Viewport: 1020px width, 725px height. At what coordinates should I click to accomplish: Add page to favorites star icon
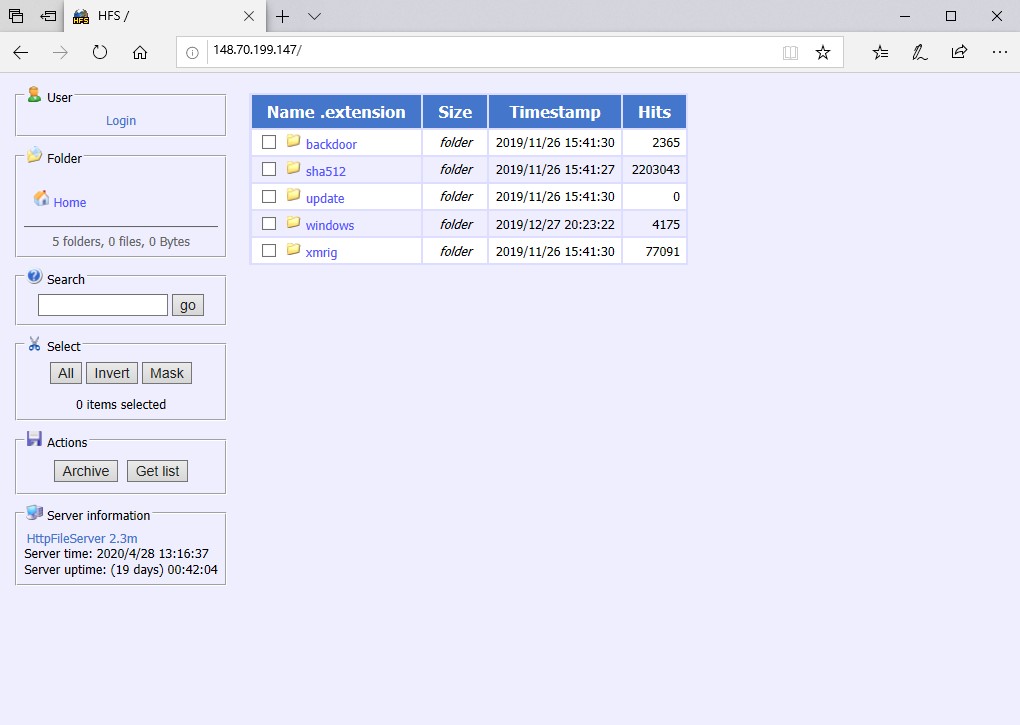pos(822,53)
